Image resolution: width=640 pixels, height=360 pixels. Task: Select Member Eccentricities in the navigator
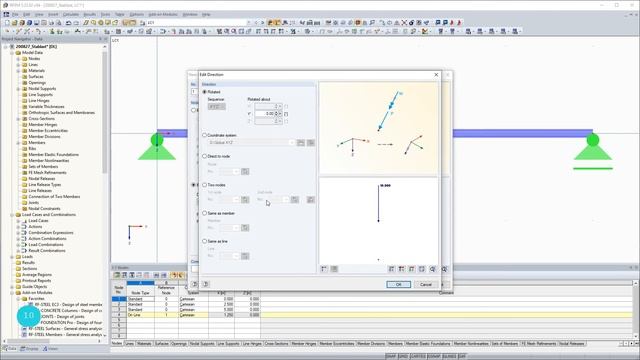(x=48, y=131)
